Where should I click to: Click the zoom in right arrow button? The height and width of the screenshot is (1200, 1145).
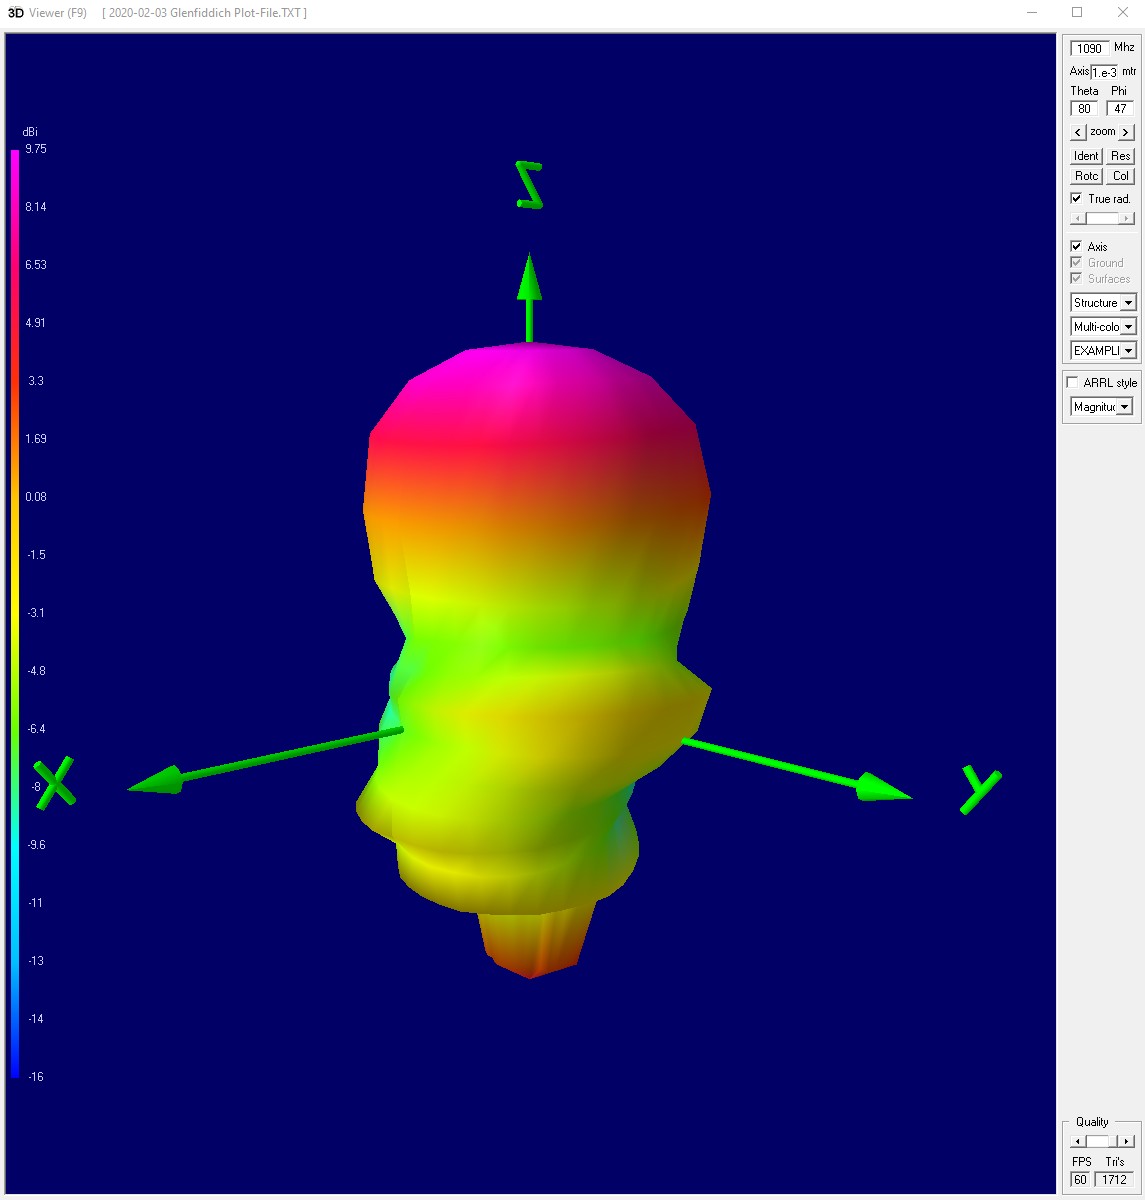(1126, 133)
